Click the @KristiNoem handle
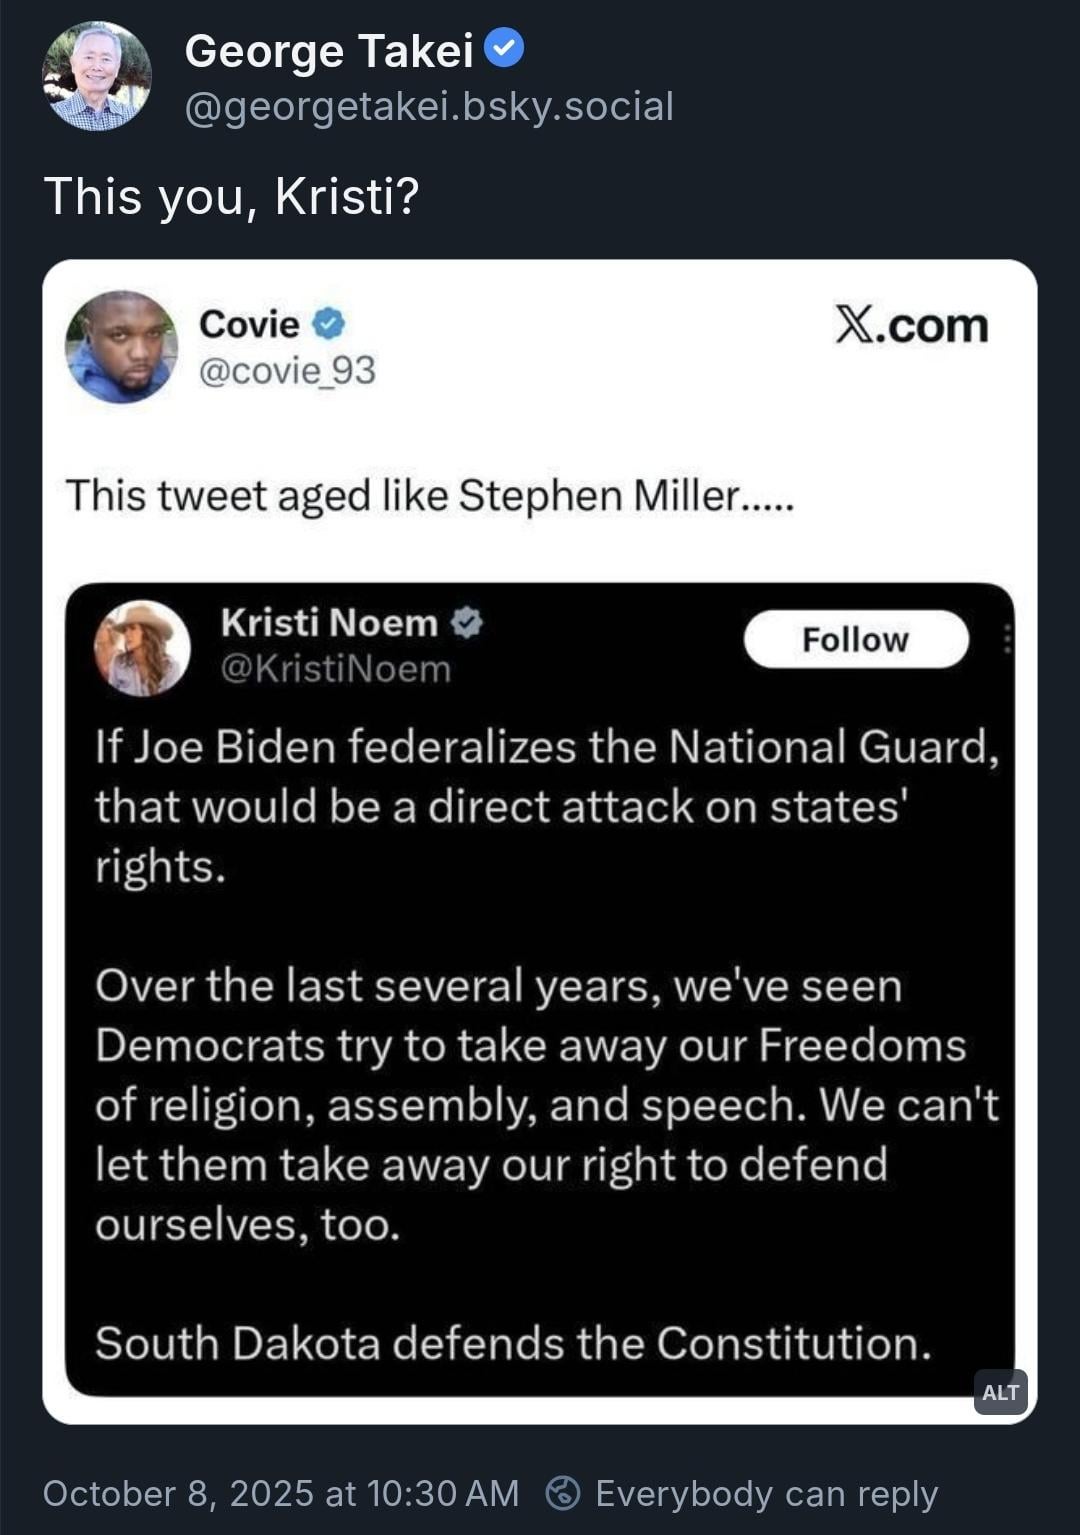 point(335,669)
